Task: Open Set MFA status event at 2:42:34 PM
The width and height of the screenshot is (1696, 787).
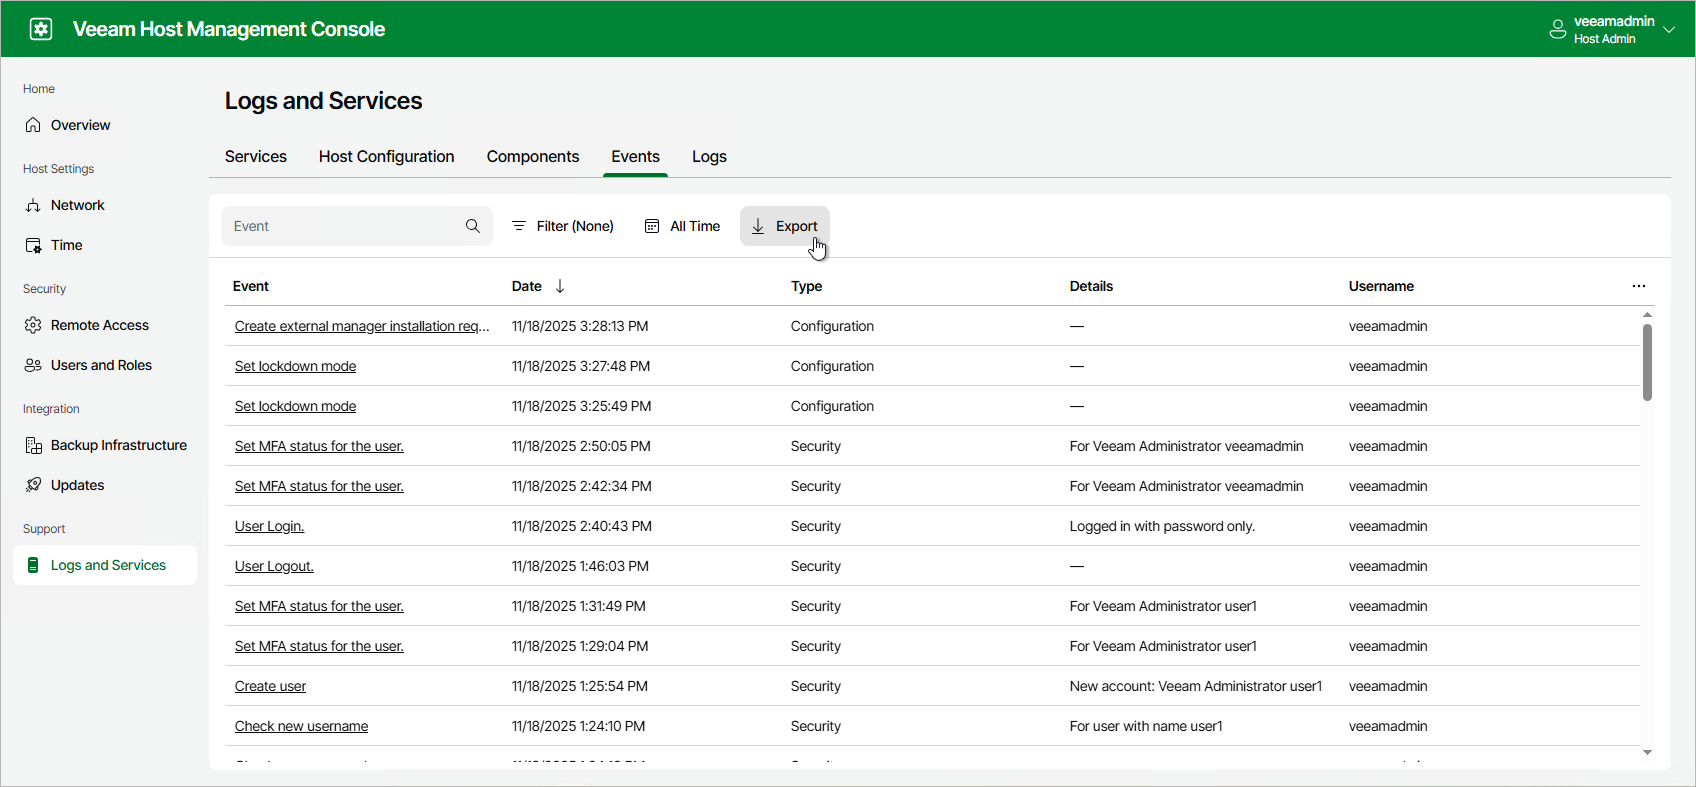Action: [319, 486]
